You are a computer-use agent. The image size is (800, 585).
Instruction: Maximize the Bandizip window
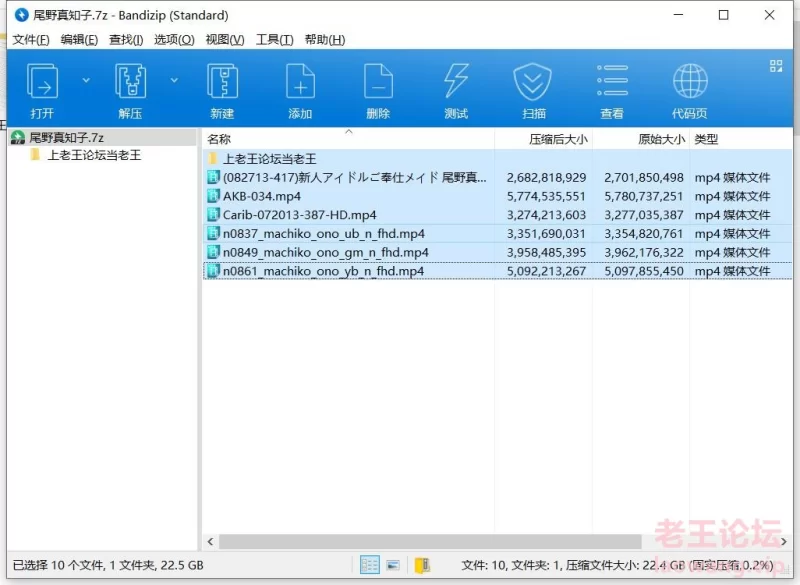[x=723, y=15]
